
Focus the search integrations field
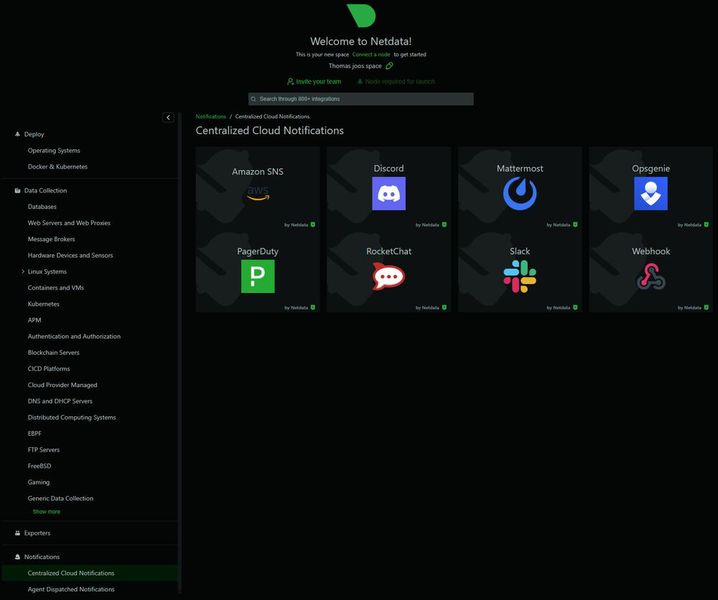coord(361,99)
